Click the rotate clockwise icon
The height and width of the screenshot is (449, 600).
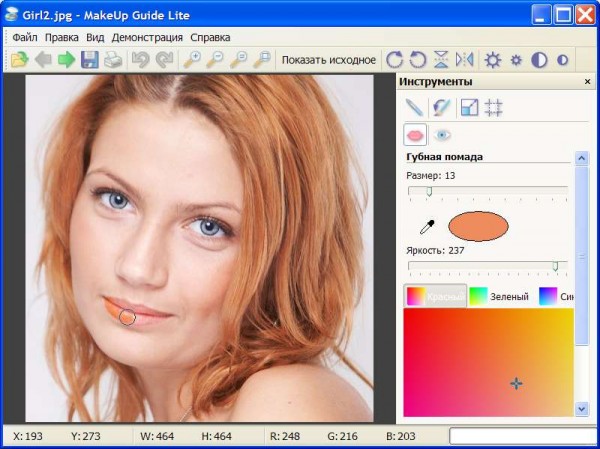395,60
